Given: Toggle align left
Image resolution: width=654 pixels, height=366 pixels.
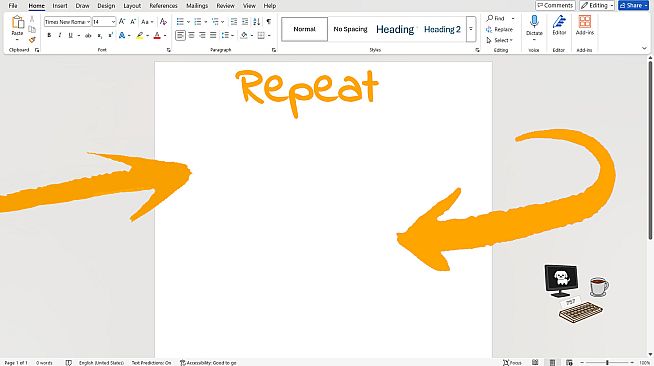Looking at the screenshot, I should pos(180,35).
